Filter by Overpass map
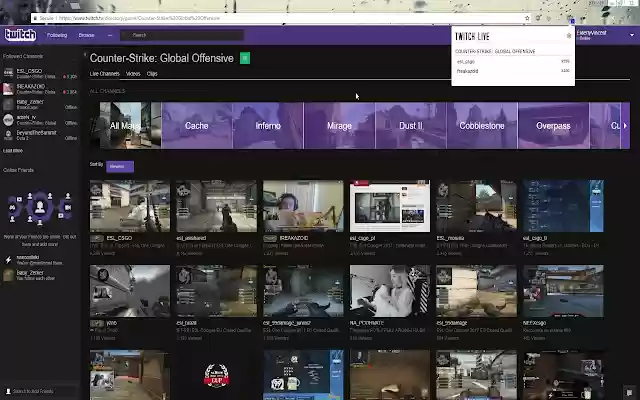Image resolution: width=640 pixels, height=400 pixels. 553,125
